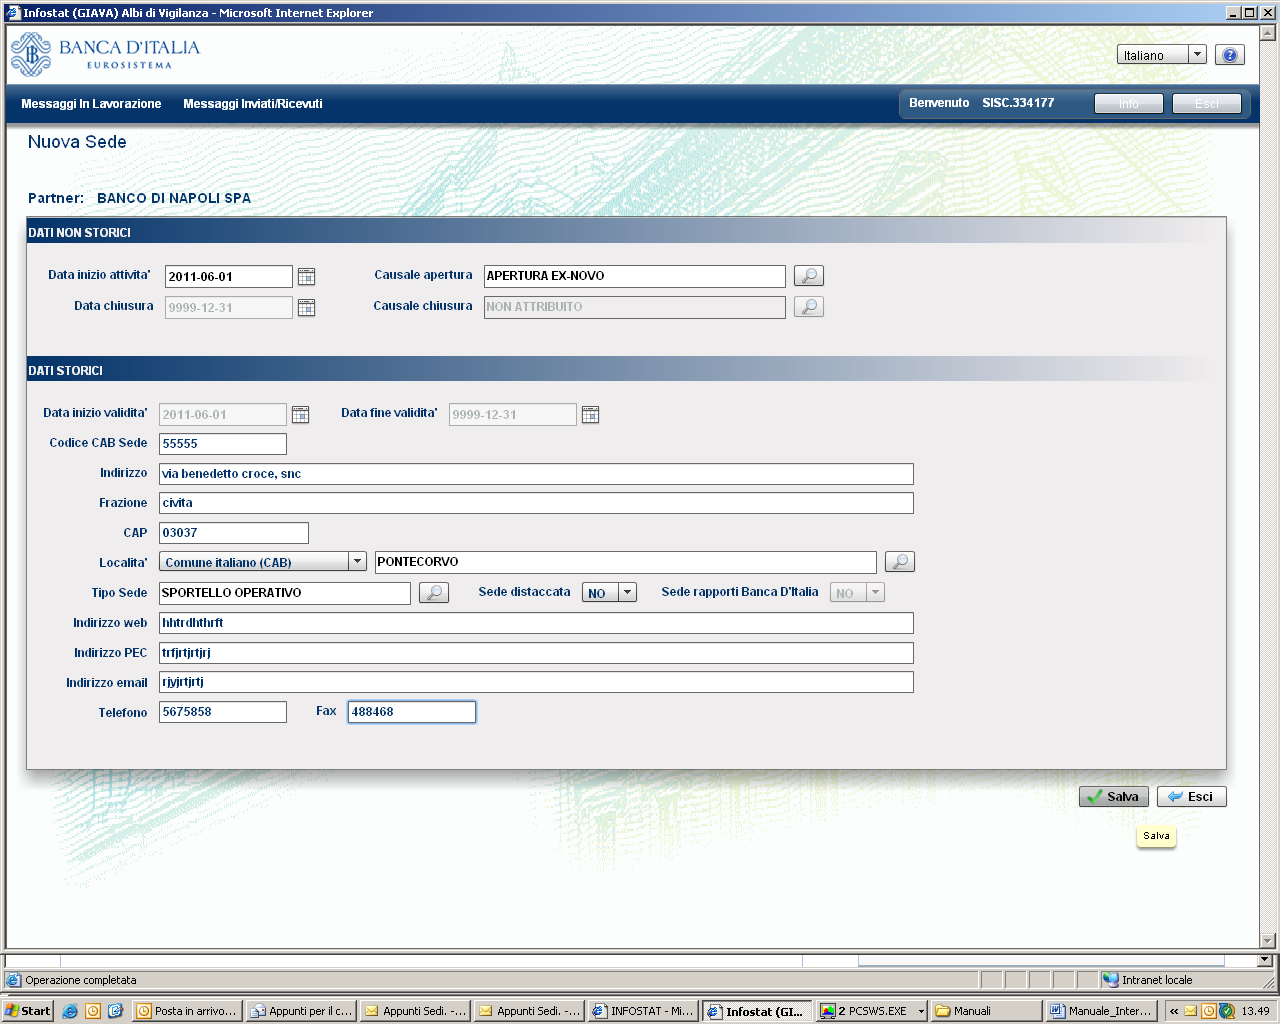
Task: Open the Windows Start button
Action: (28, 1011)
